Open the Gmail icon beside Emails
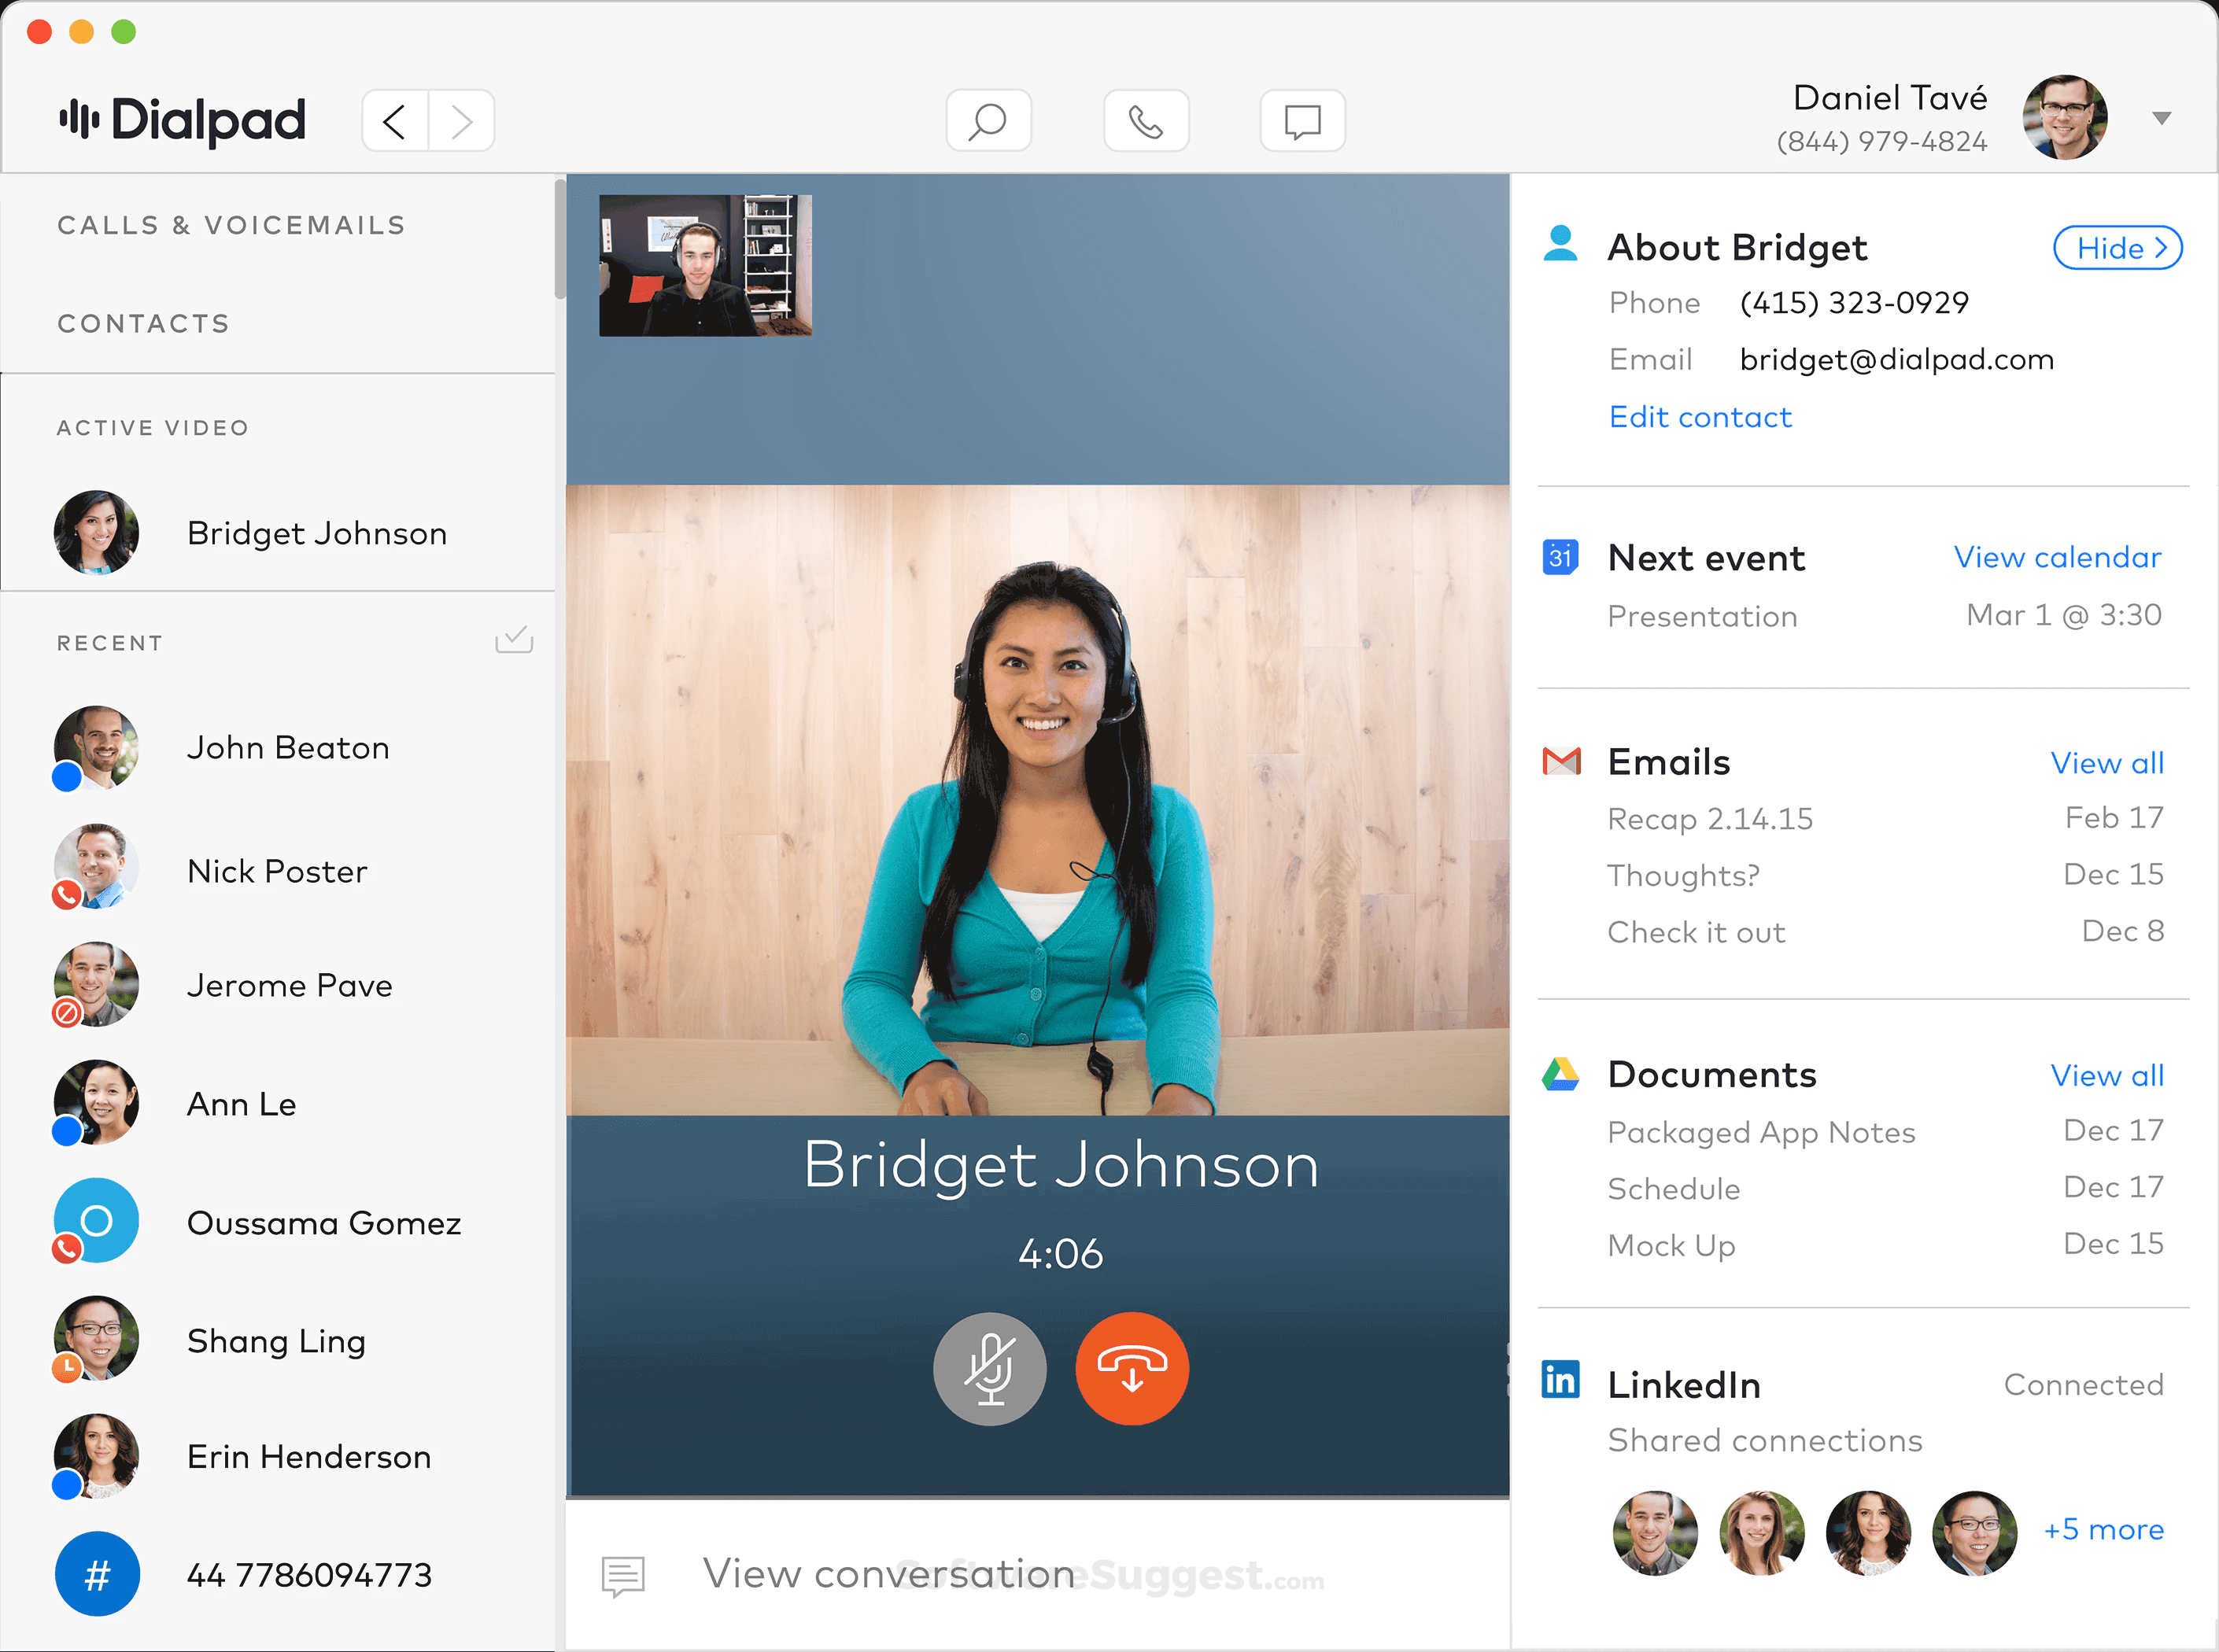 (x=1560, y=761)
